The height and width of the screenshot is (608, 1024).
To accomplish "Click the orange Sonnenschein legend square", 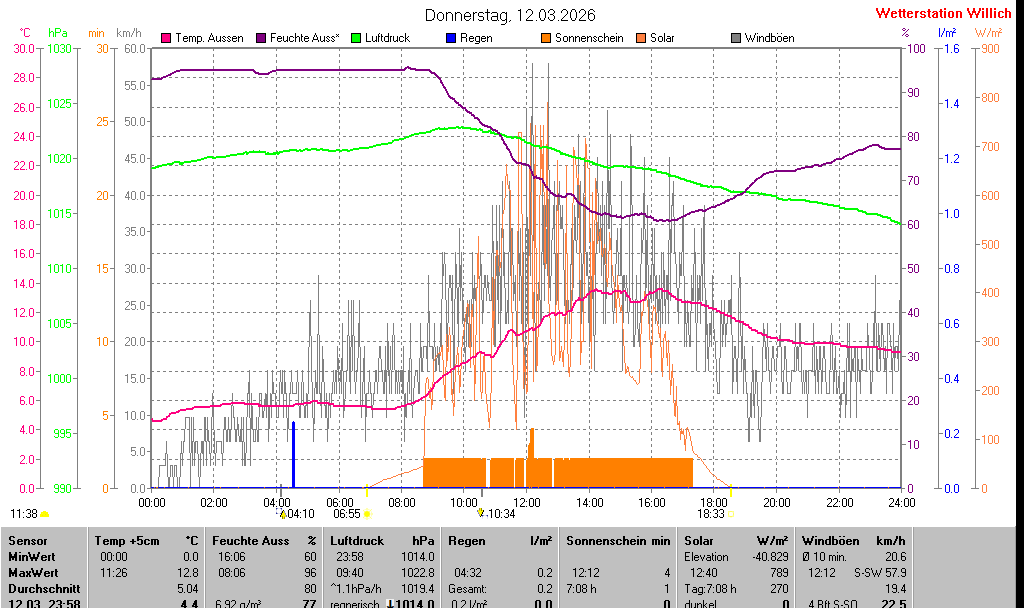I will (546, 38).
